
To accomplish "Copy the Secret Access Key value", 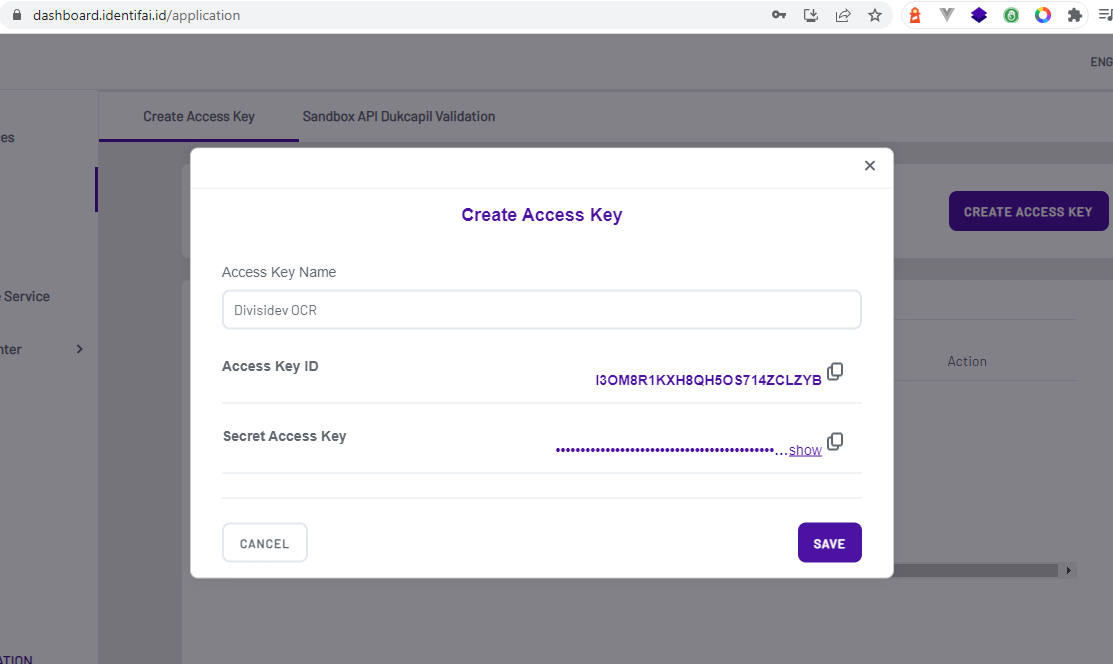I will pos(835,442).
